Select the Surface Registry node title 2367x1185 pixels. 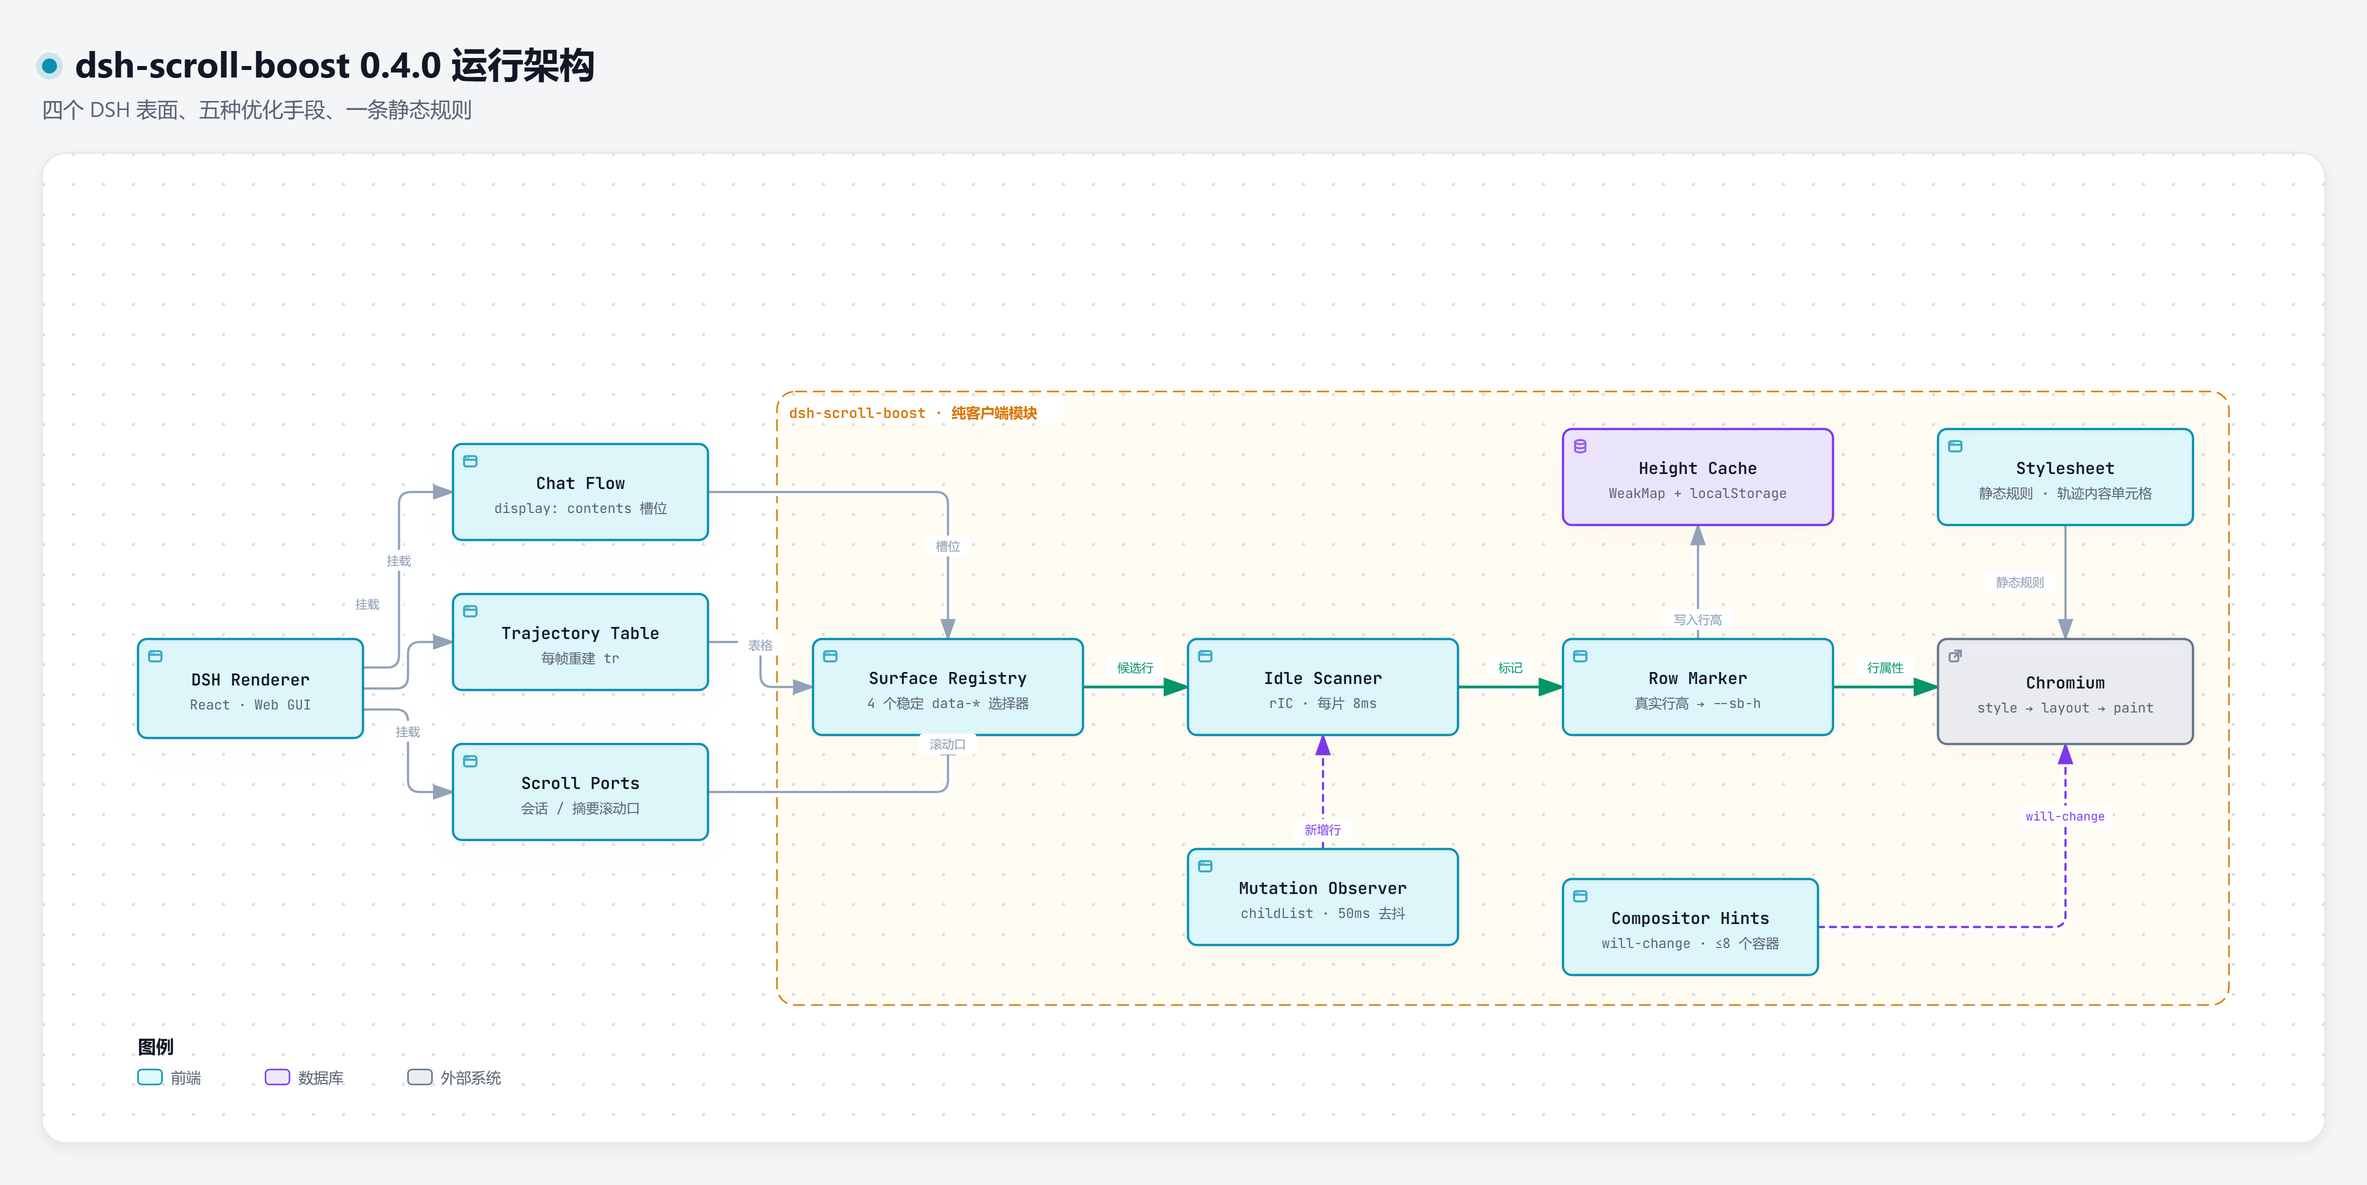(x=947, y=679)
